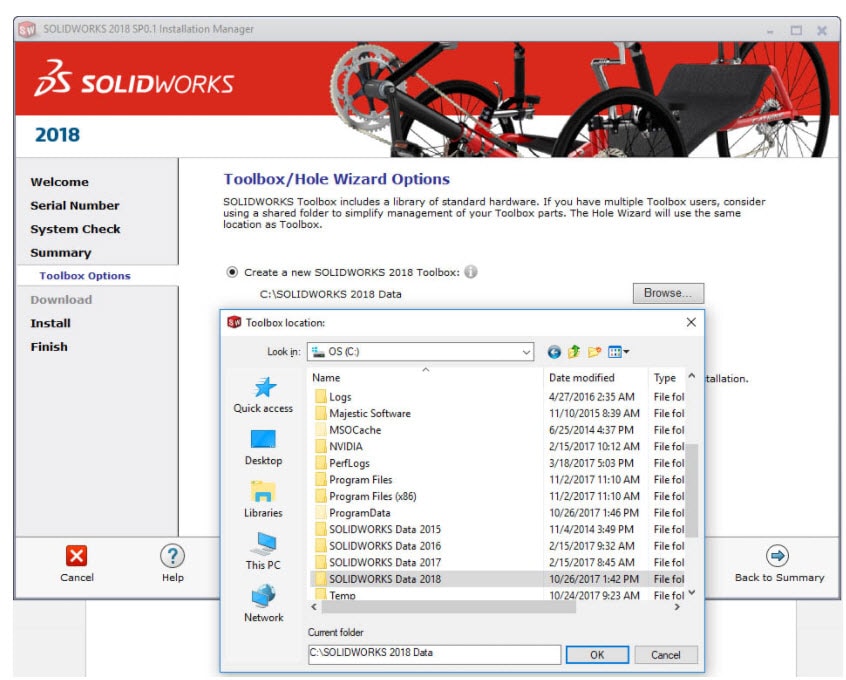Image resolution: width=846 pixels, height=680 pixels.
Task: Select Create a new SOLIDWORKS 2018 Toolbox radio
Action: pyautogui.click(x=232, y=273)
